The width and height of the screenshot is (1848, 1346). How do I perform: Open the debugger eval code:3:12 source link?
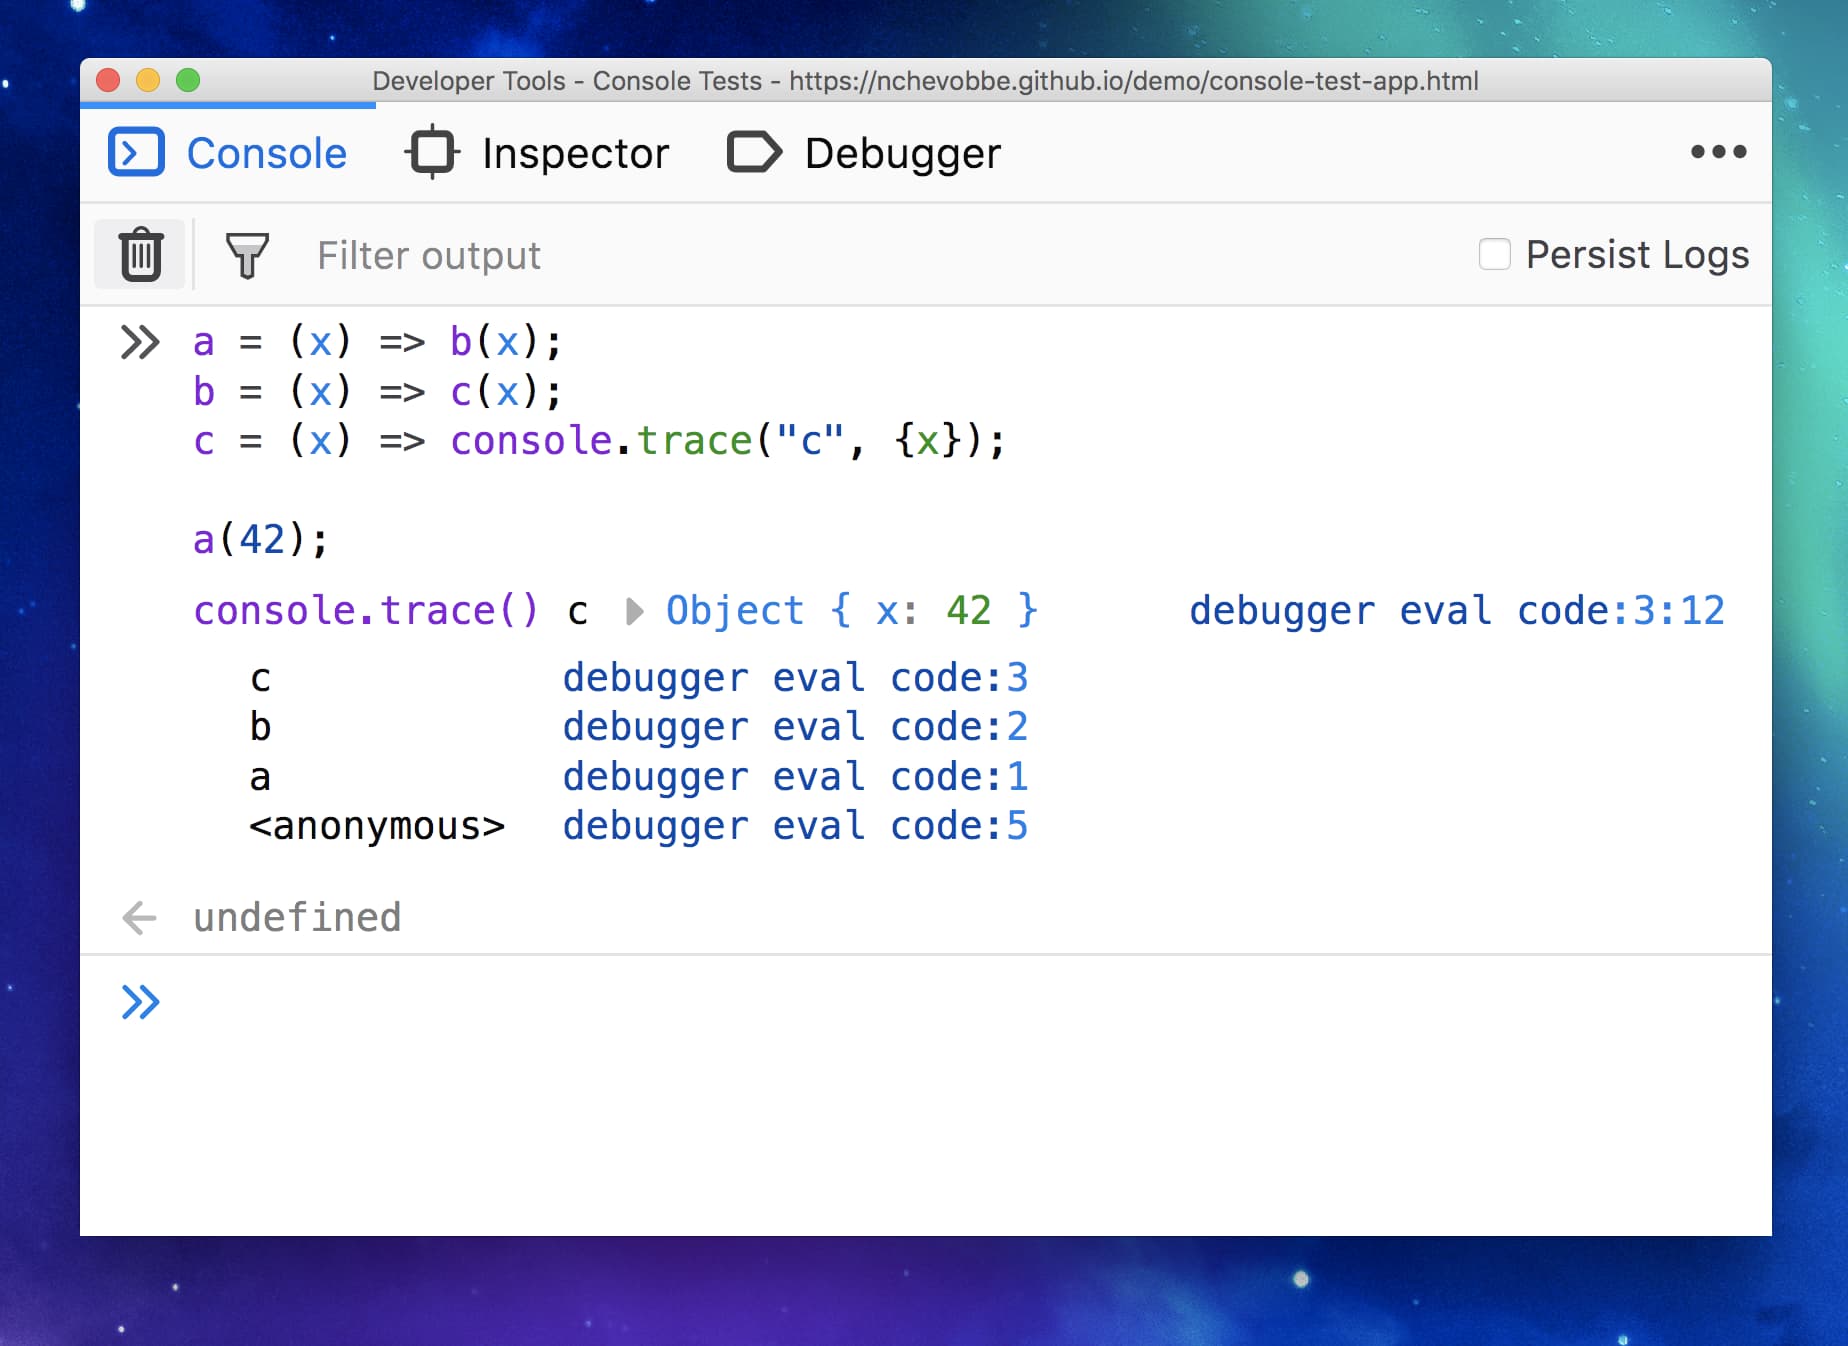pos(1457,610)
